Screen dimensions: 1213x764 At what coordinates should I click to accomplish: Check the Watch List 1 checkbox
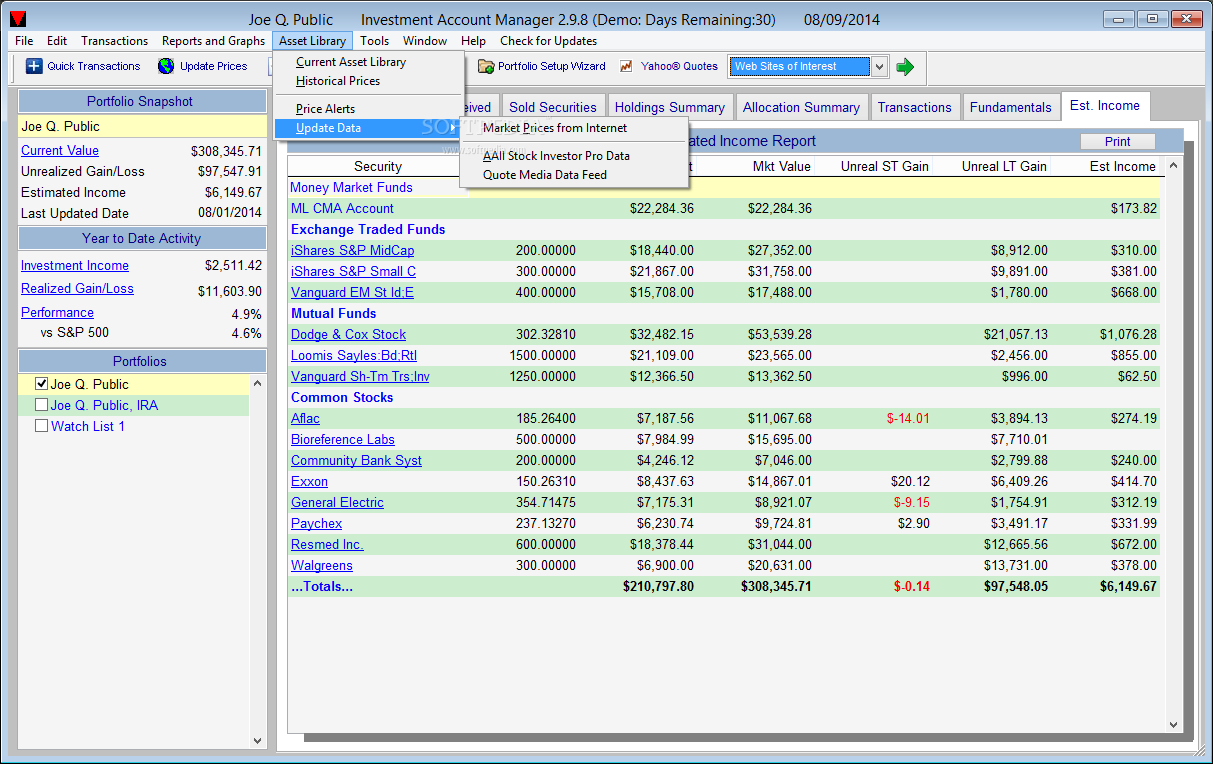[41, 426]
